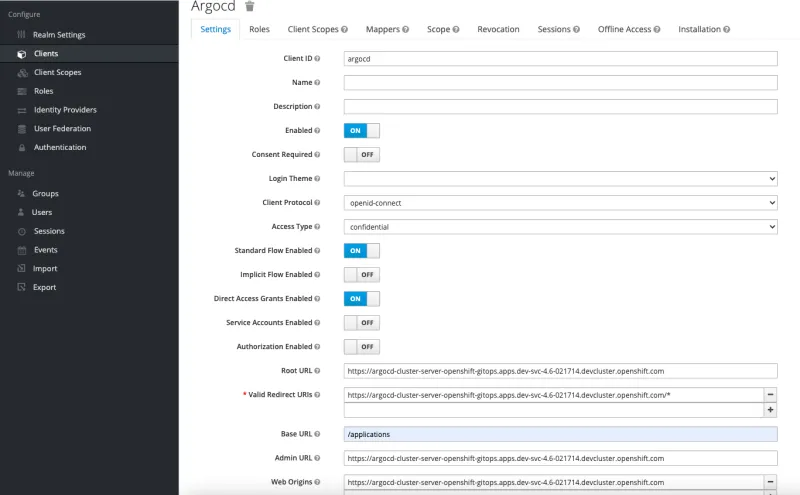Toggle Standard Flow Enabled switch
This screenshot has height=495, width=800.
[x=362, y=251]
